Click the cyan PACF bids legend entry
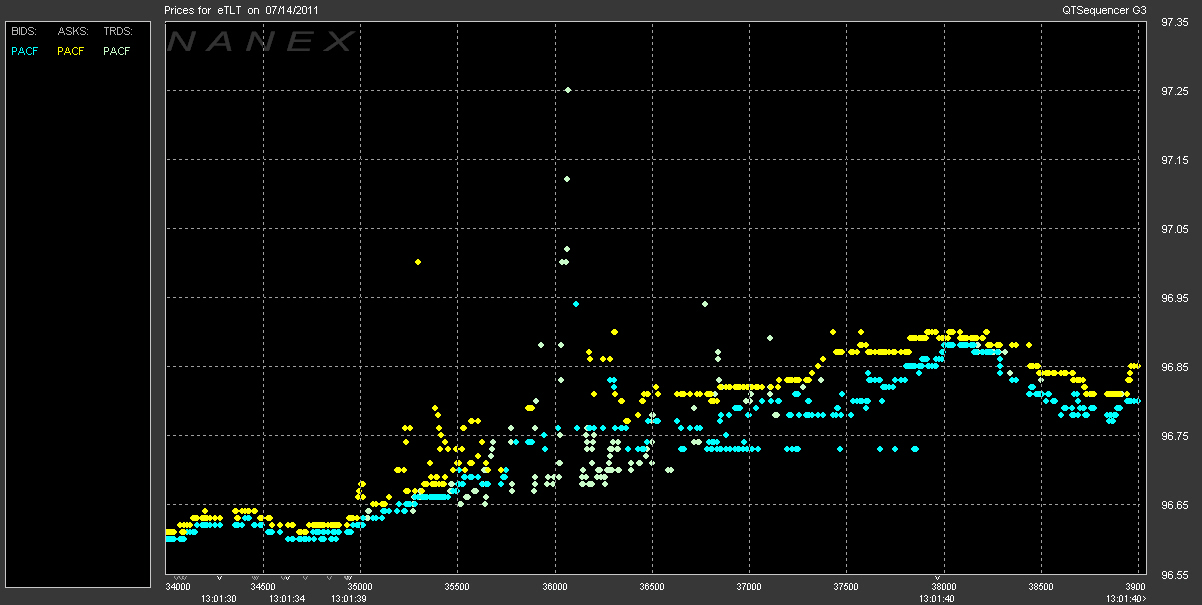The width and height of the screenshot is (1202, 605). tap(24, 51)
